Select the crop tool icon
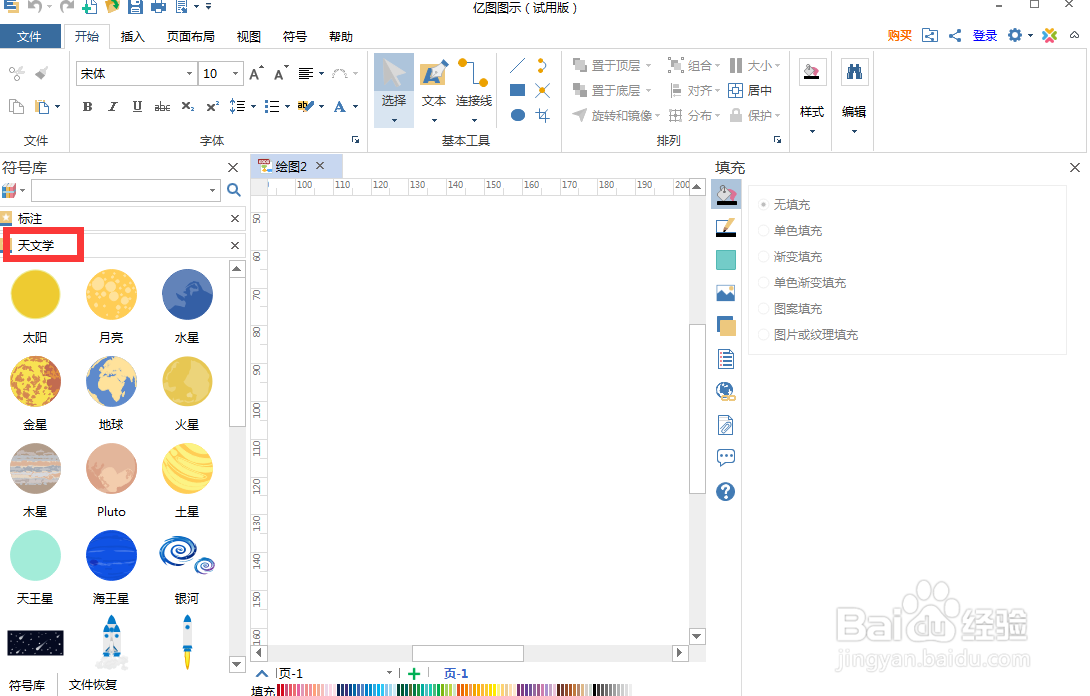 (x=542, y=115)
